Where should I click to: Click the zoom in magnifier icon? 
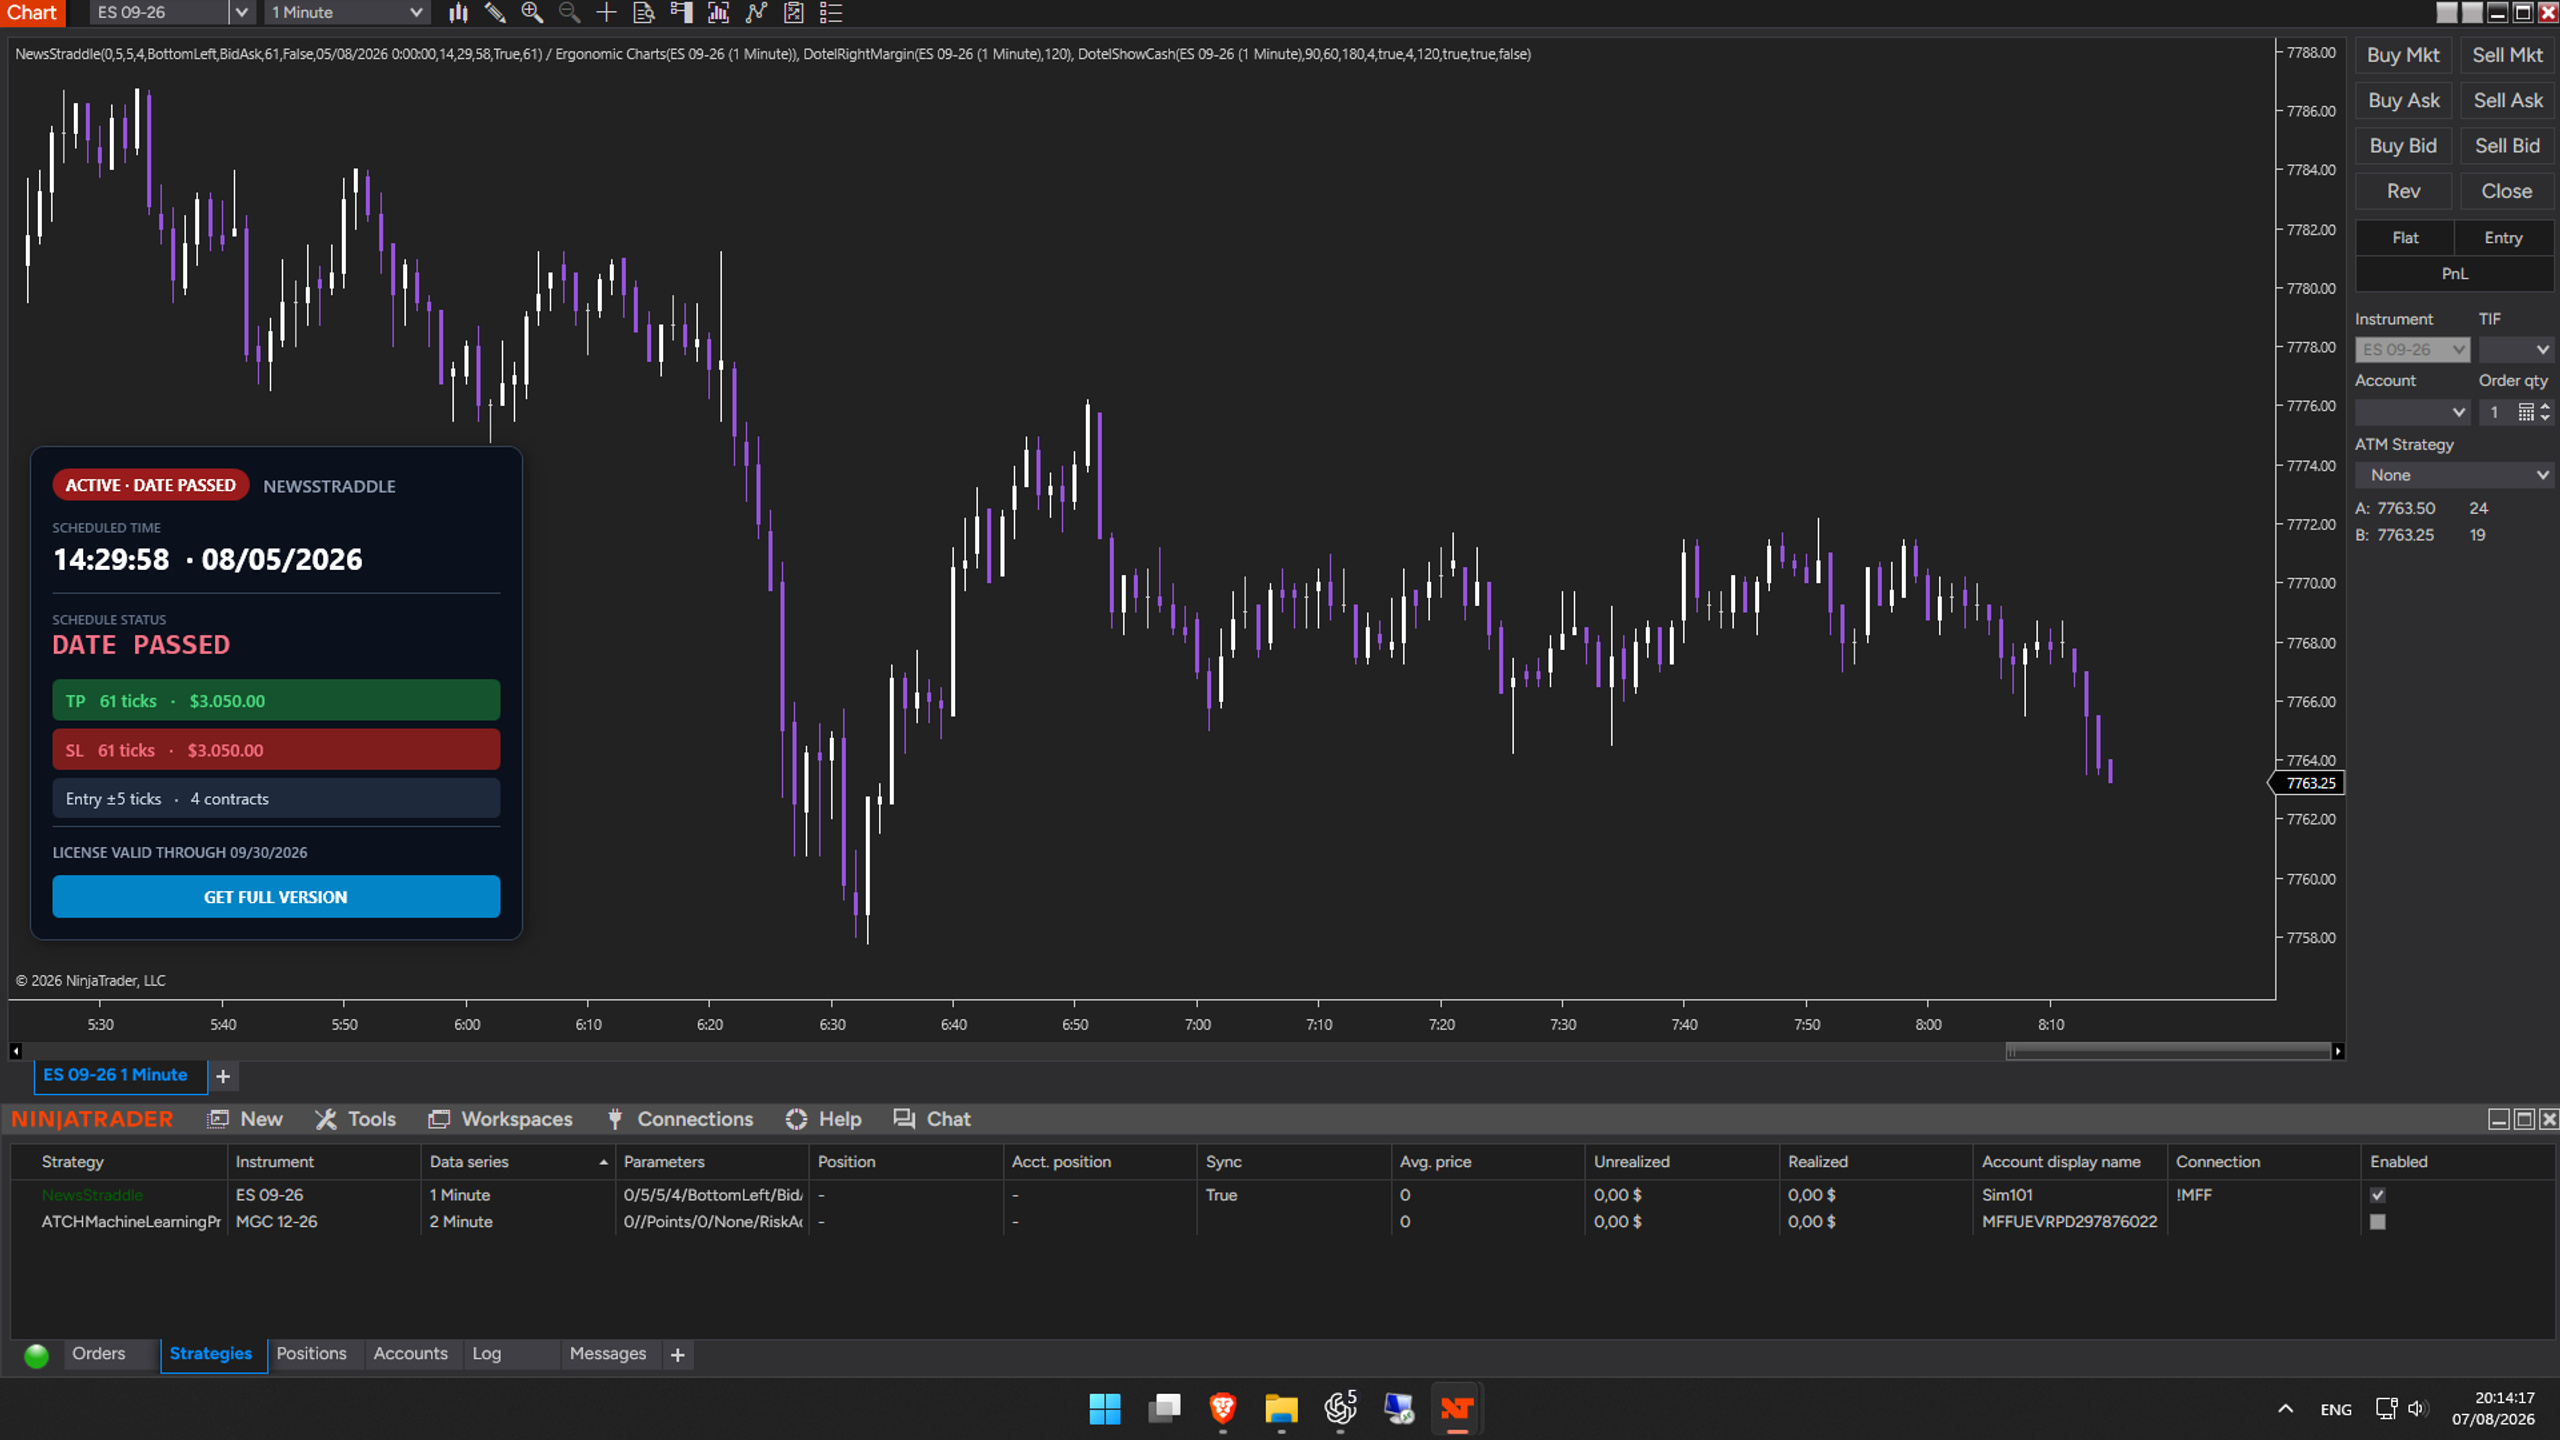point(532,13)
